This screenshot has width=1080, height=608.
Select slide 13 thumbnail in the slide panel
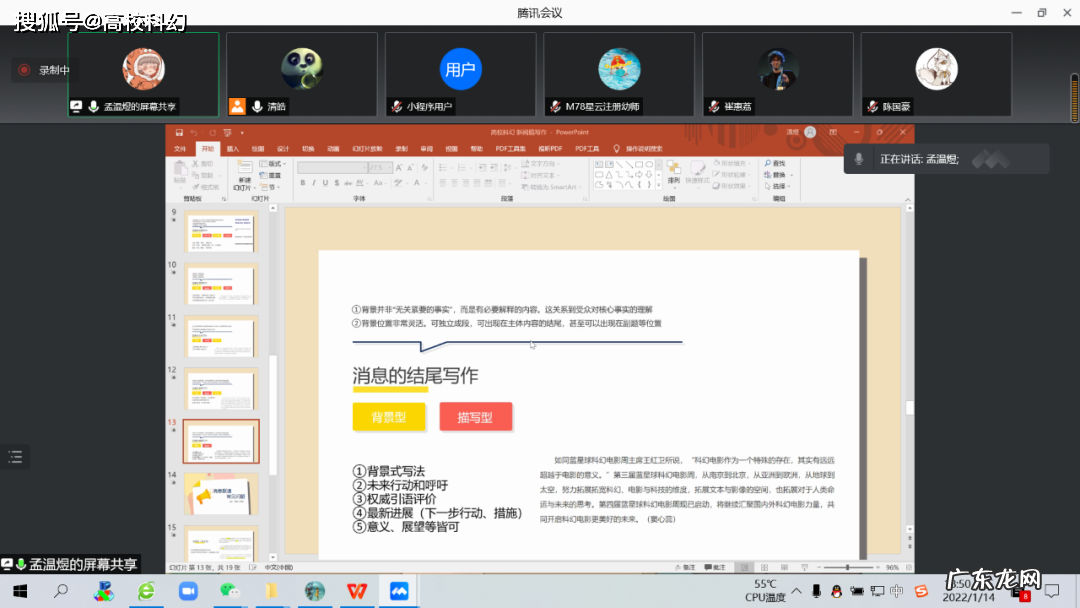(x=220, y=441)
